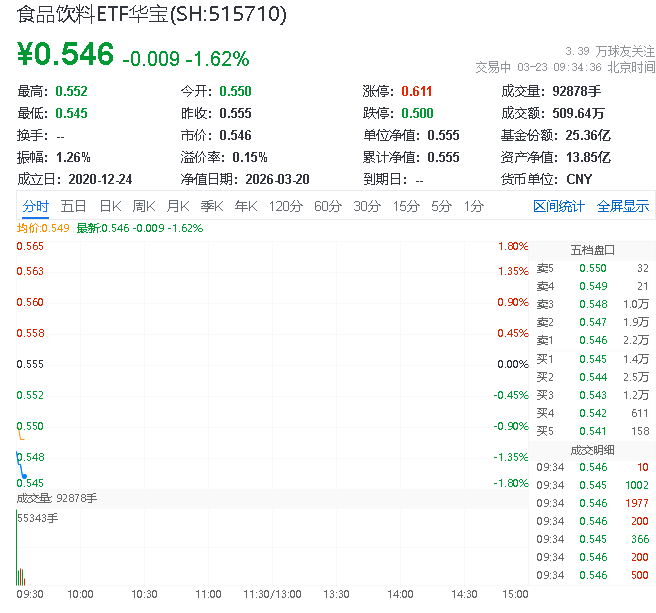Screen dimensions: 656x613
Task: Switch to the 分时 chart tab
Action: point(35,206)
